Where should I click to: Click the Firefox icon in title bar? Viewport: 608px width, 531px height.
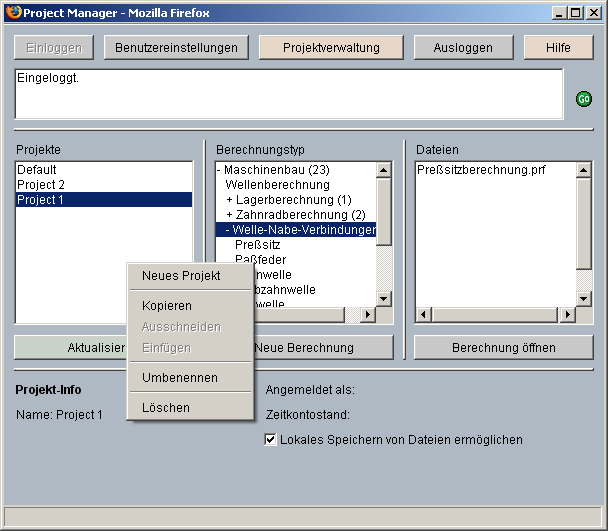coord(11,12)
